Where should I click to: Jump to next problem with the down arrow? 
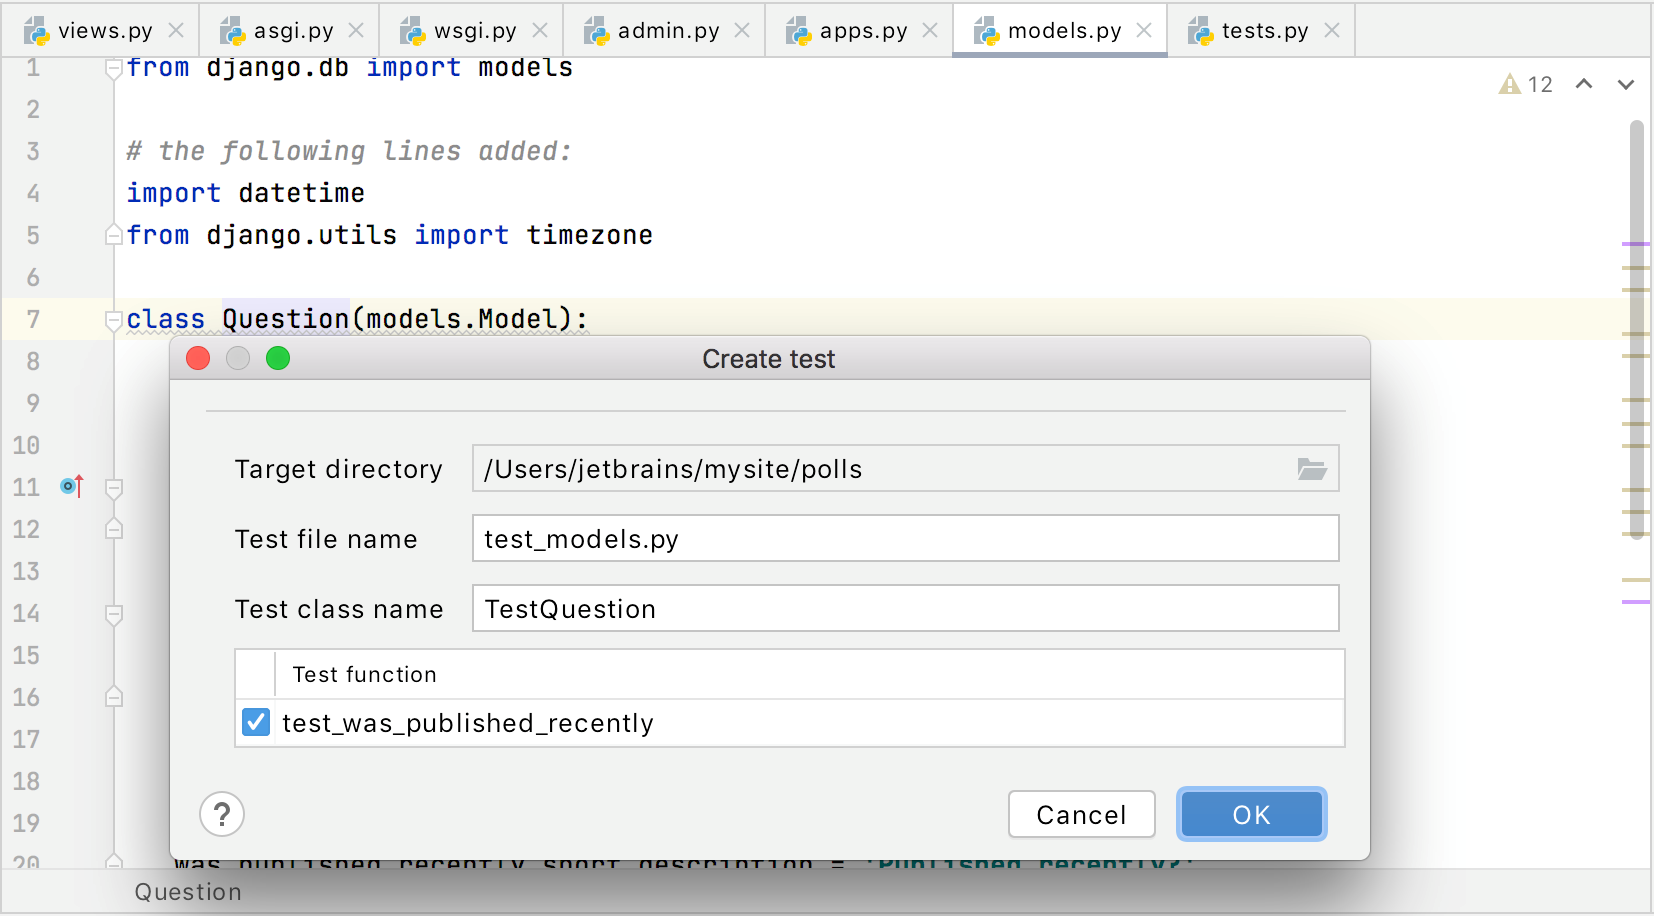[1626, 85]
